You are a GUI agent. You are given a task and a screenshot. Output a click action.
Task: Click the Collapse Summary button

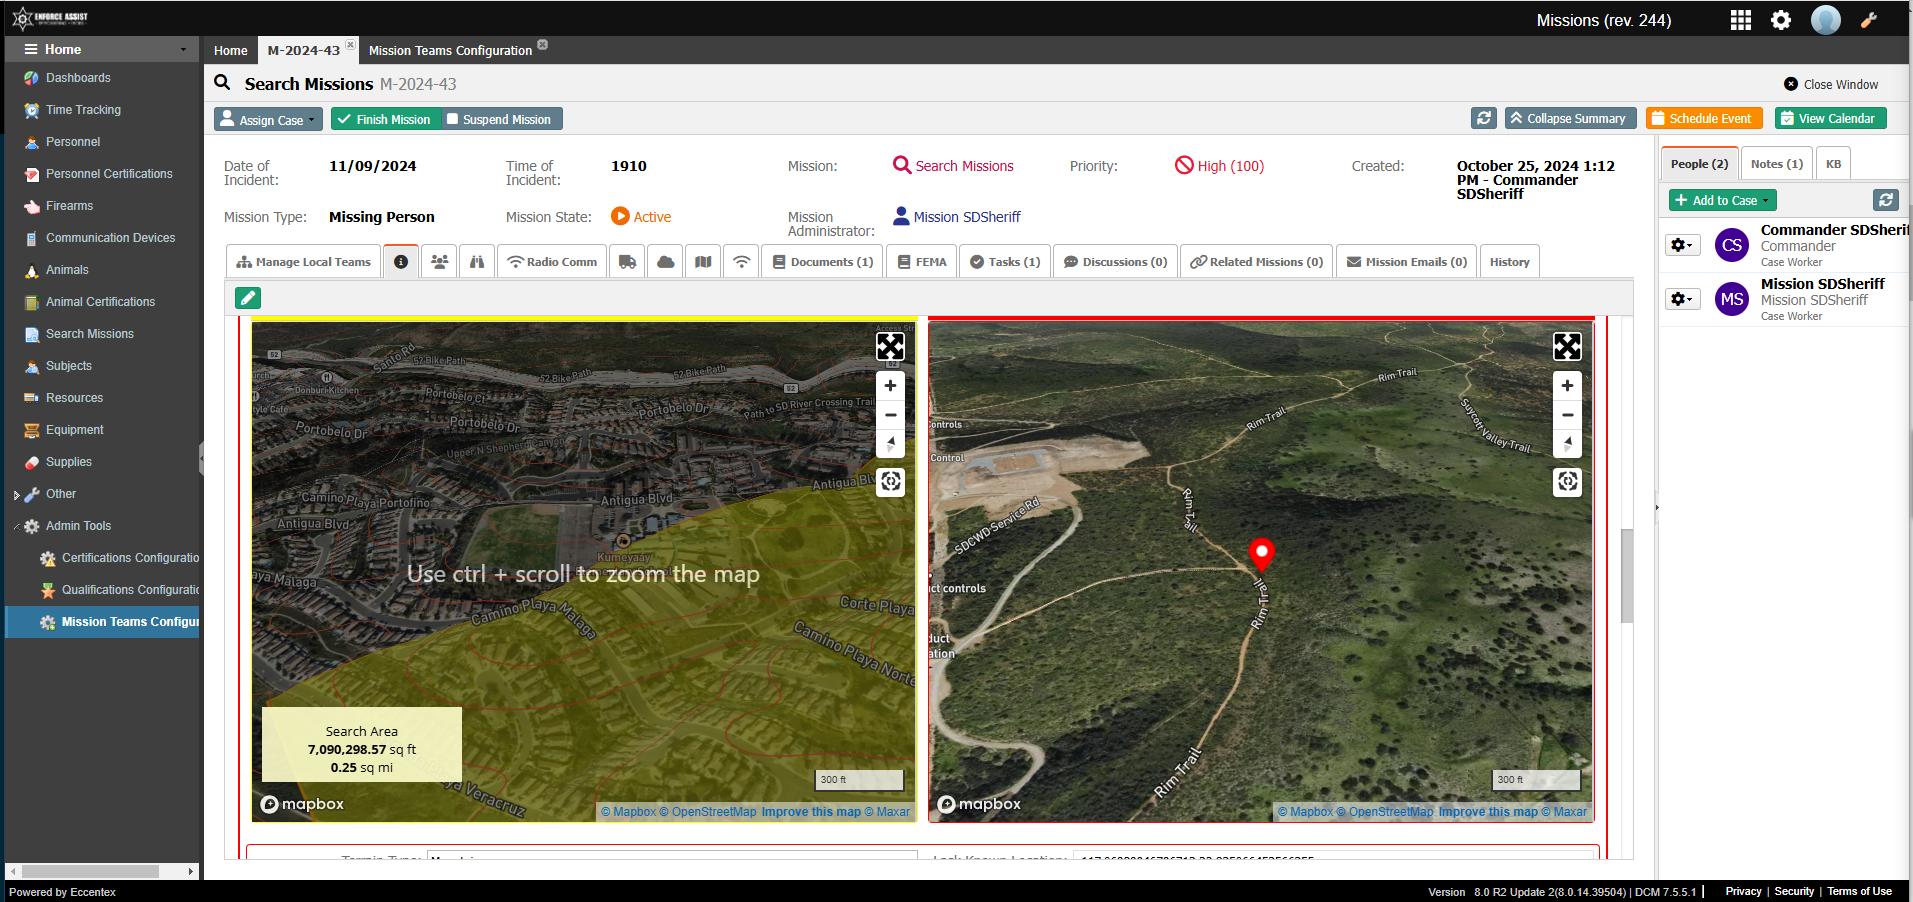point(1571,118)
